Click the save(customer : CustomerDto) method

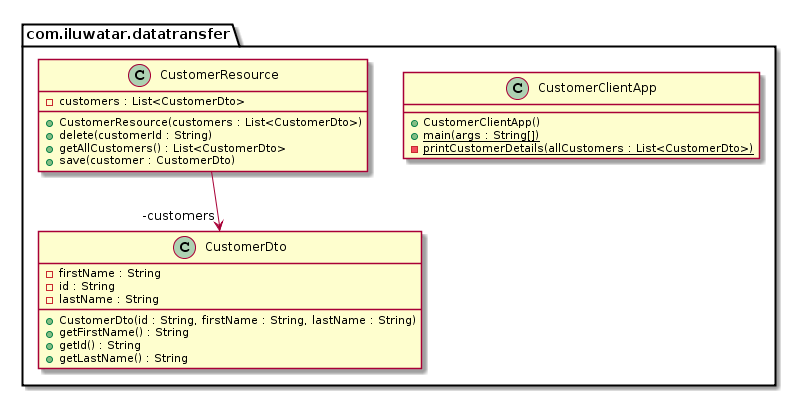tap(147, 160)
